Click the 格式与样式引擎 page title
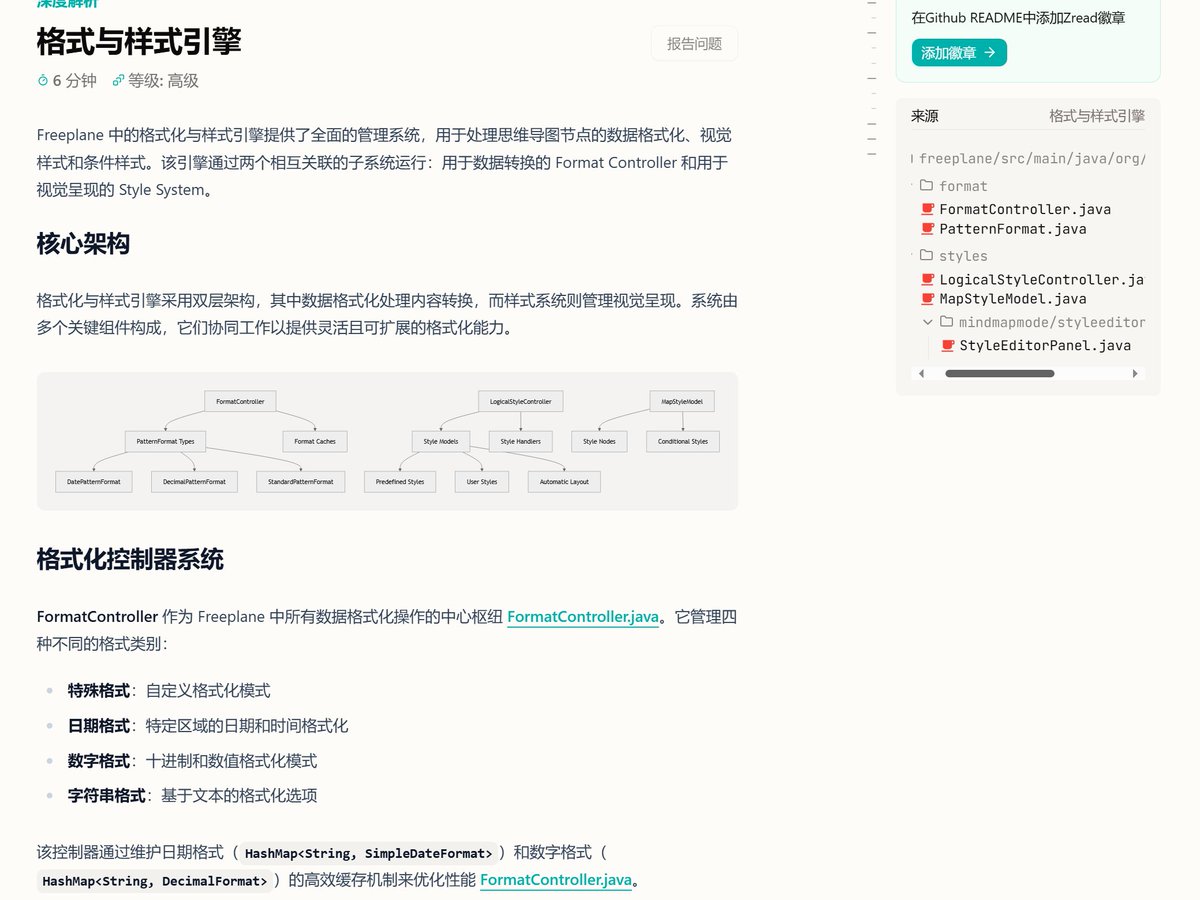Viewport: 1200px width, 900px height. pos(139,42)
